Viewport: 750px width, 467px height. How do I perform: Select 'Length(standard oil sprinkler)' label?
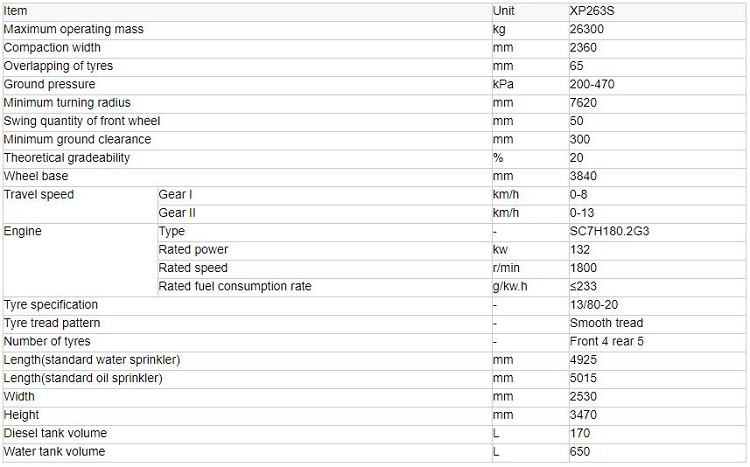click(x=83, y=378)
